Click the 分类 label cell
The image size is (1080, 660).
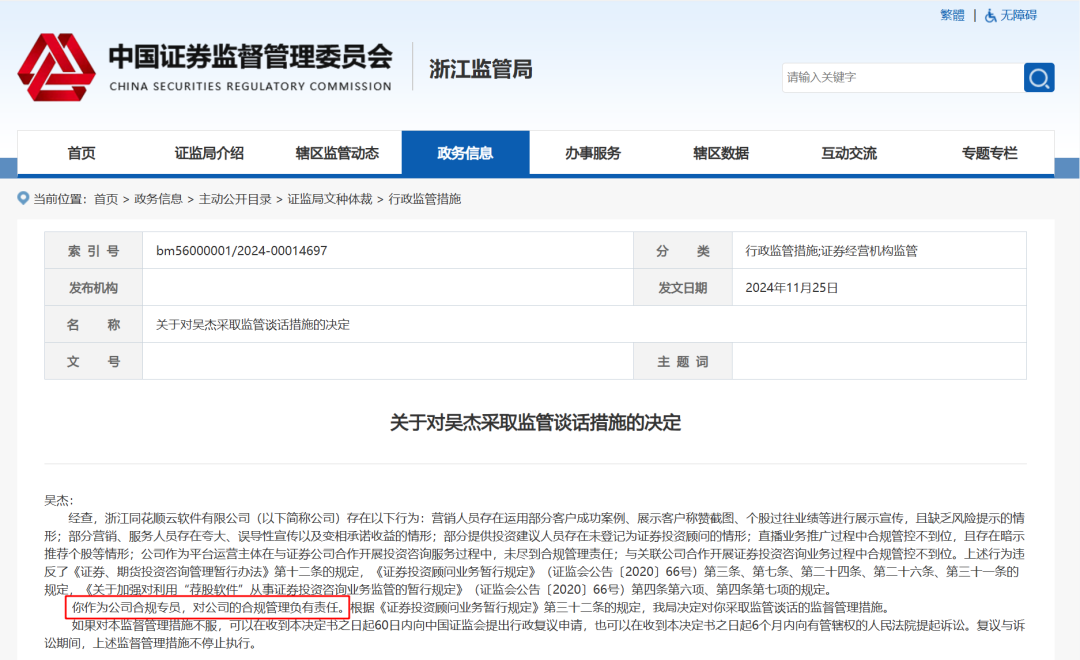coord(683,251)
